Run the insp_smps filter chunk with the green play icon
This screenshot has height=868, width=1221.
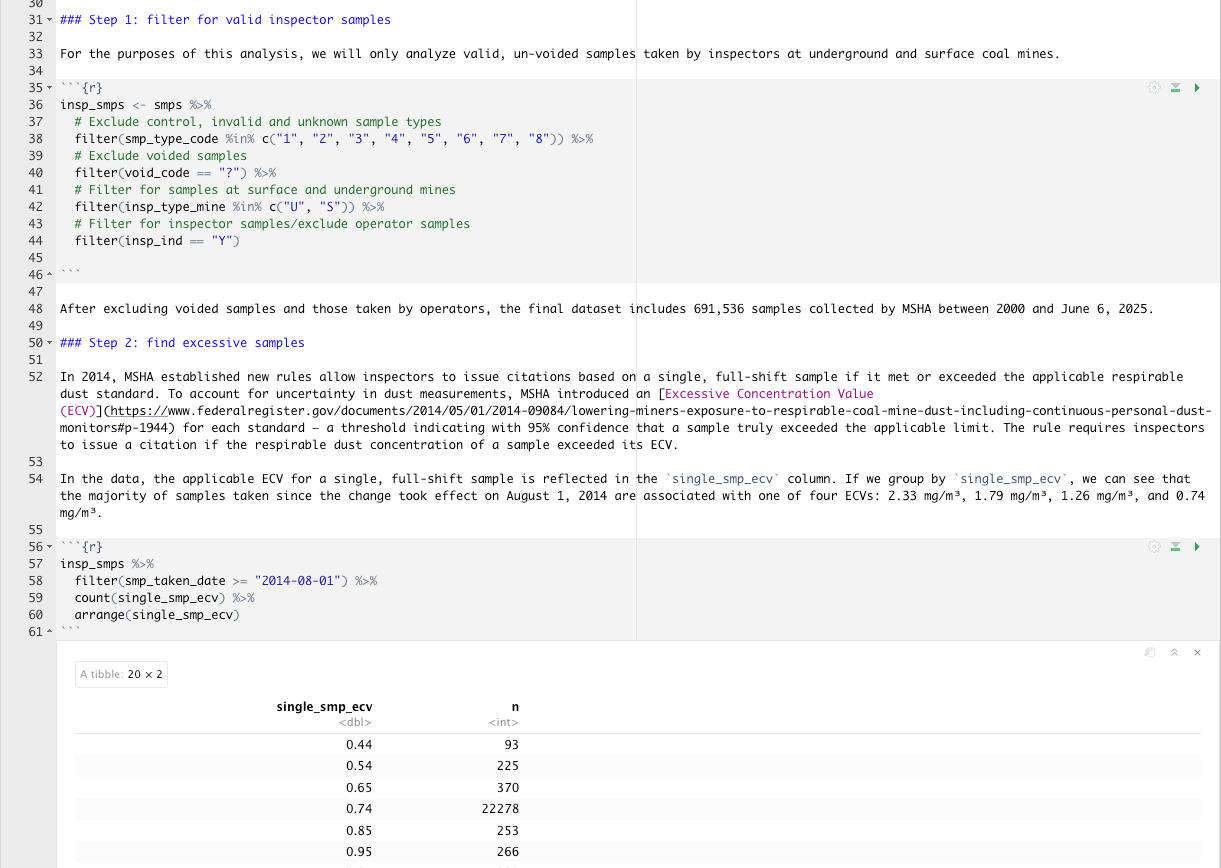coord(1197,88)
